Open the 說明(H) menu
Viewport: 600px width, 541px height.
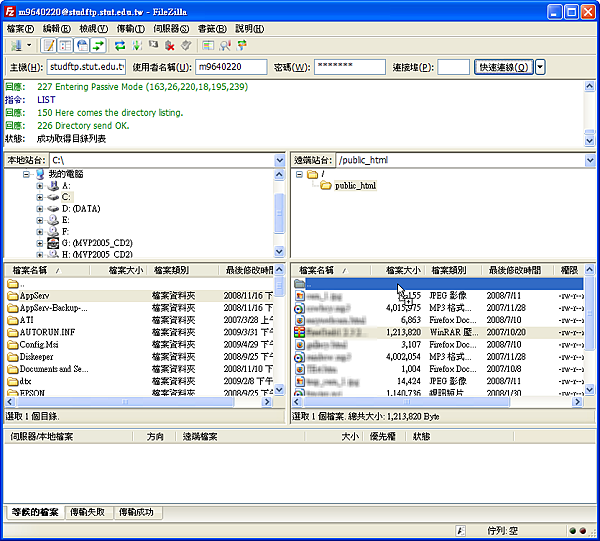[x=249, y=29]
